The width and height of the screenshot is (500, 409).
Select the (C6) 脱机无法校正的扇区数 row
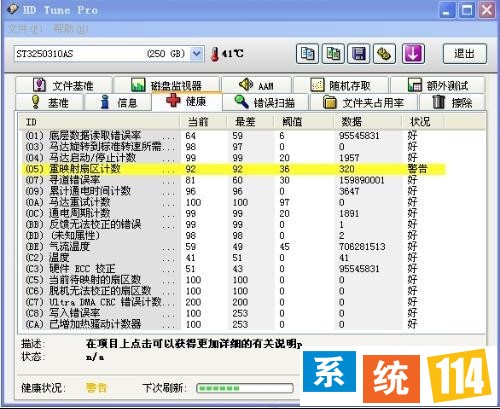tap(233, 291)
